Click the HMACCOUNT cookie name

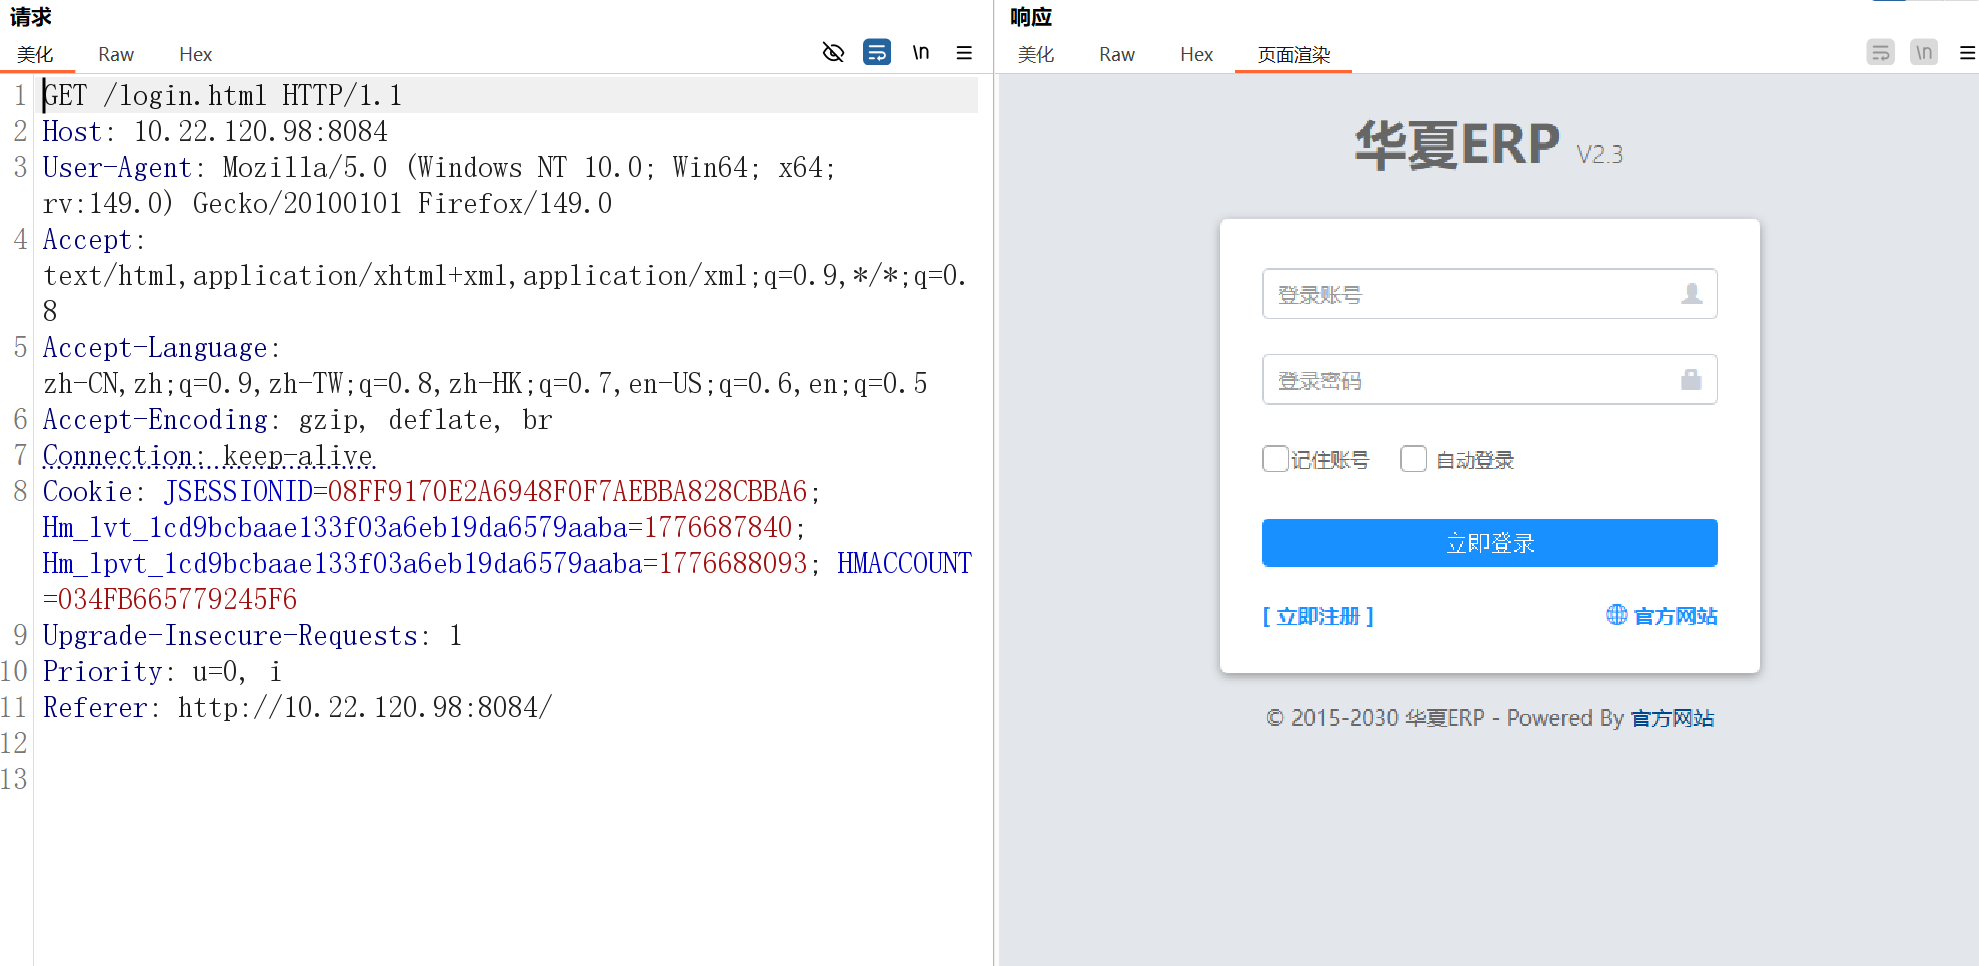[x=904, y=563]
